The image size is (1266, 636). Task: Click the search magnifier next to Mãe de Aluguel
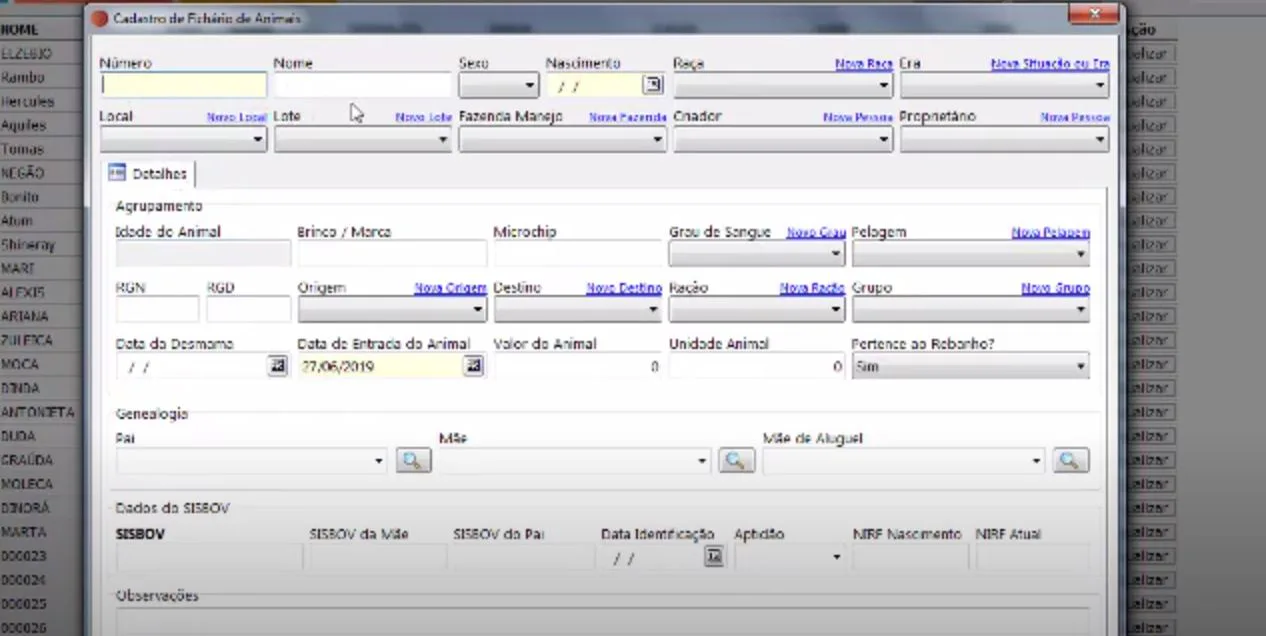[1071, 461]
